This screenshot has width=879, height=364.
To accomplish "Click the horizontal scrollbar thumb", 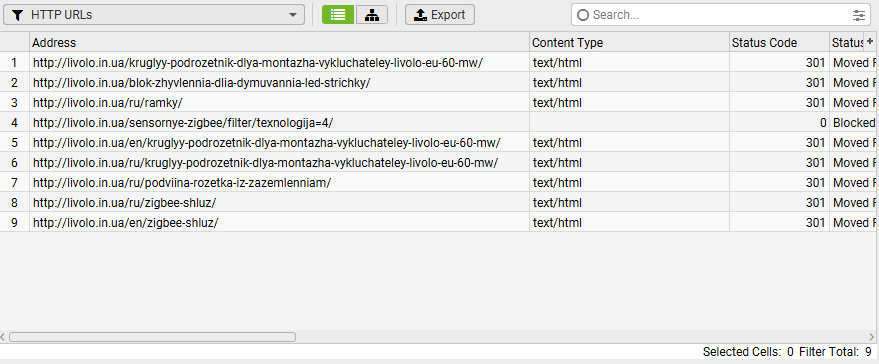I will point(152,337).
